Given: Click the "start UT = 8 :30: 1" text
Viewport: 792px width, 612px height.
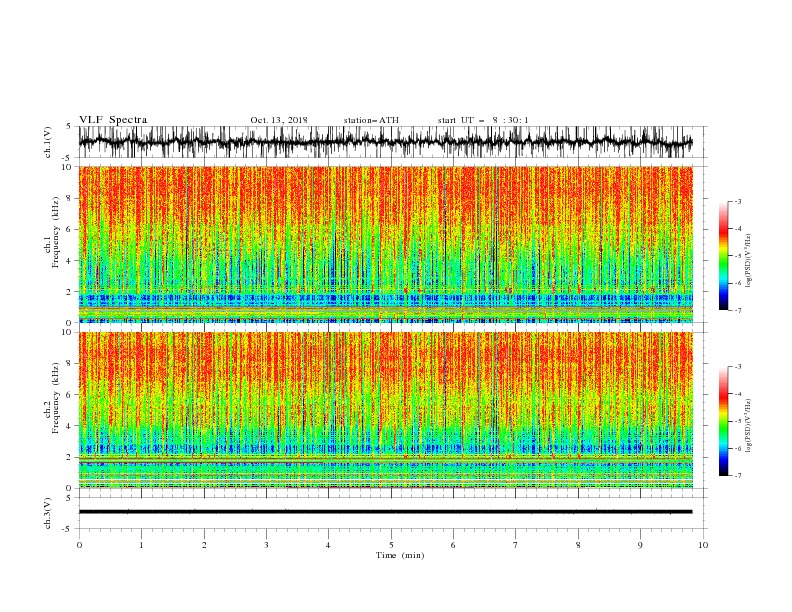Looking at the screenshot, I should pos(483,120).
